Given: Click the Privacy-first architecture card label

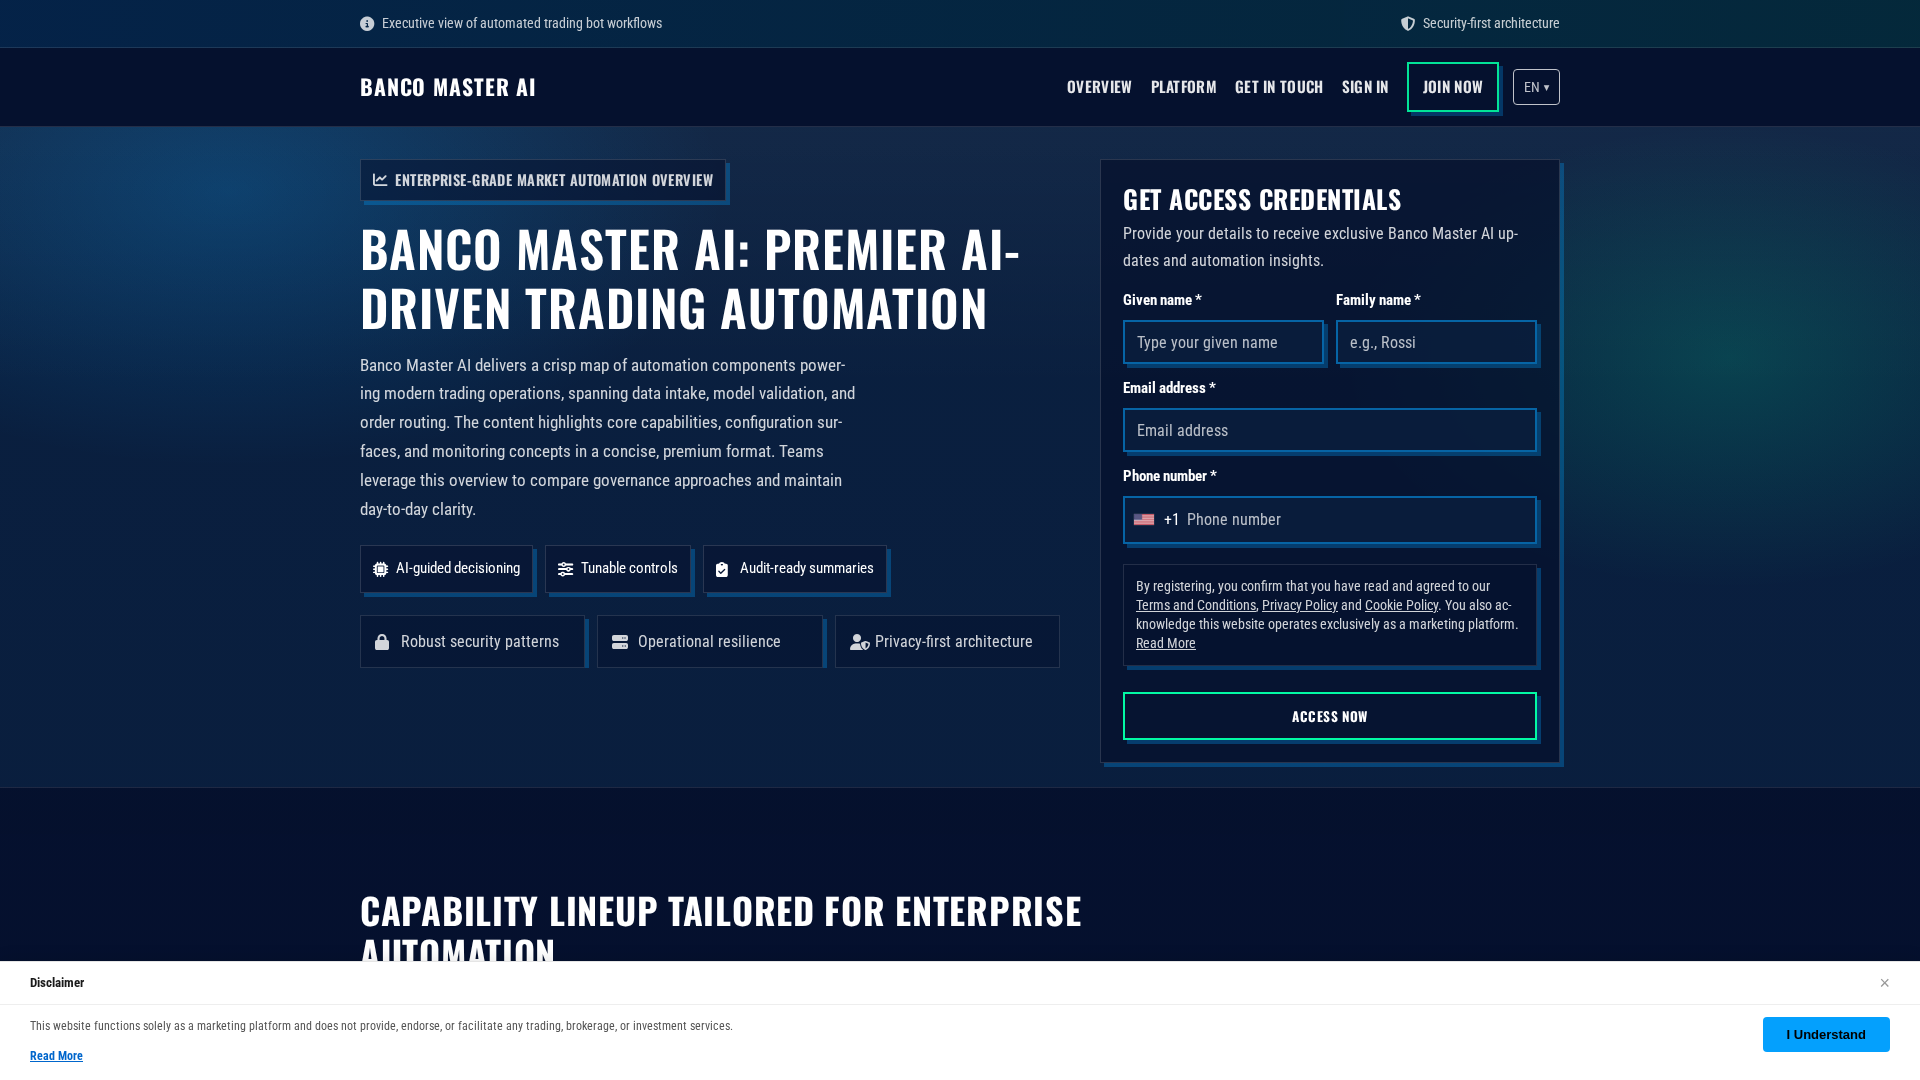Looking at the screenshot, I should tap(954, 642).
